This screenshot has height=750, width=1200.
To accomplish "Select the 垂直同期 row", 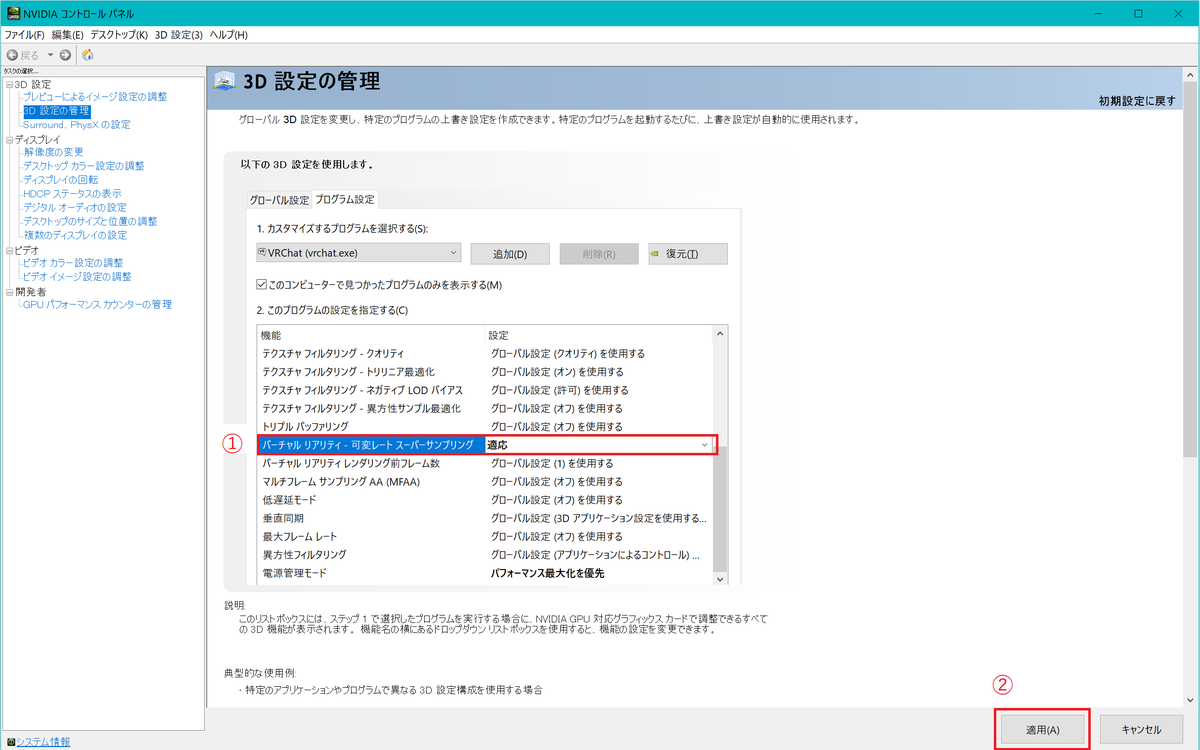I will coord(485,518).
